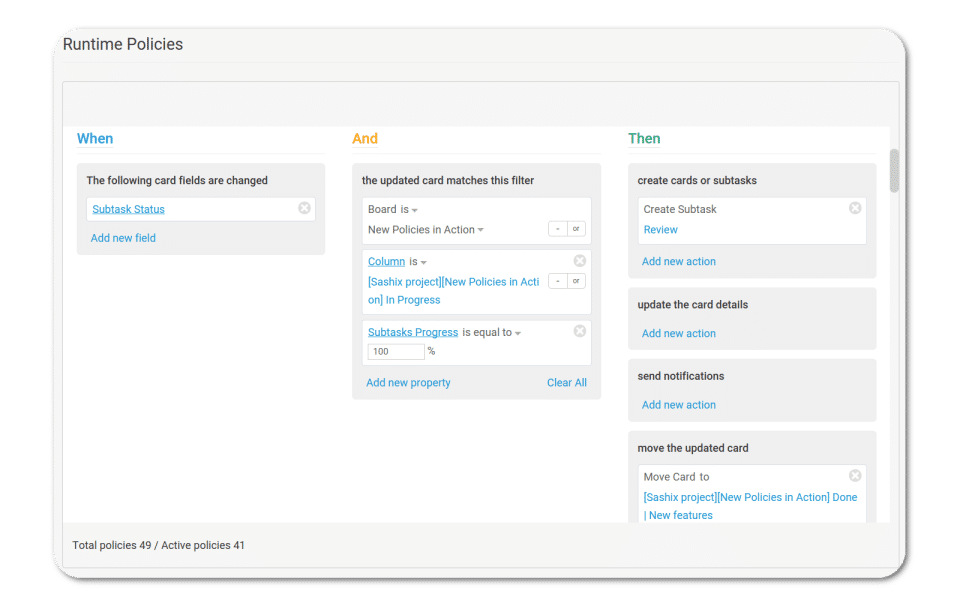Click Add new field
This screenshot has width=960, height=600.
pyautogui.click(x=123, y=238)
